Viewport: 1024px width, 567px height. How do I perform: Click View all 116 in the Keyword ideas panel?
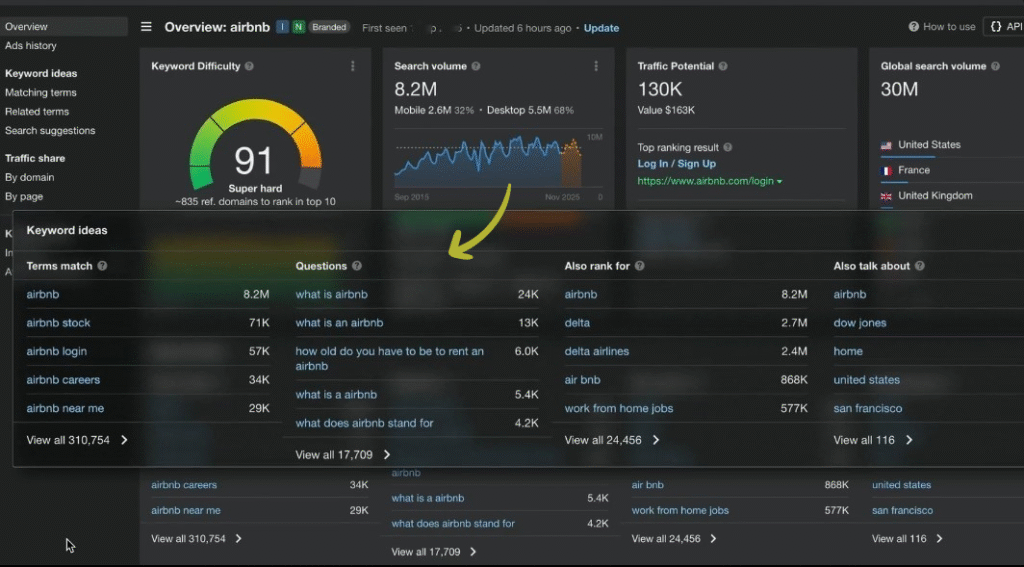pos(873,440)
